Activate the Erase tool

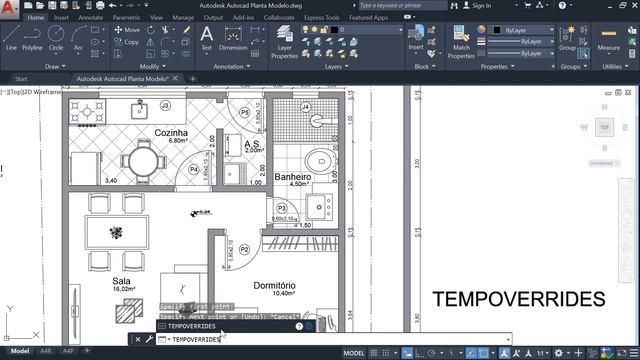[x=187, y=30]
